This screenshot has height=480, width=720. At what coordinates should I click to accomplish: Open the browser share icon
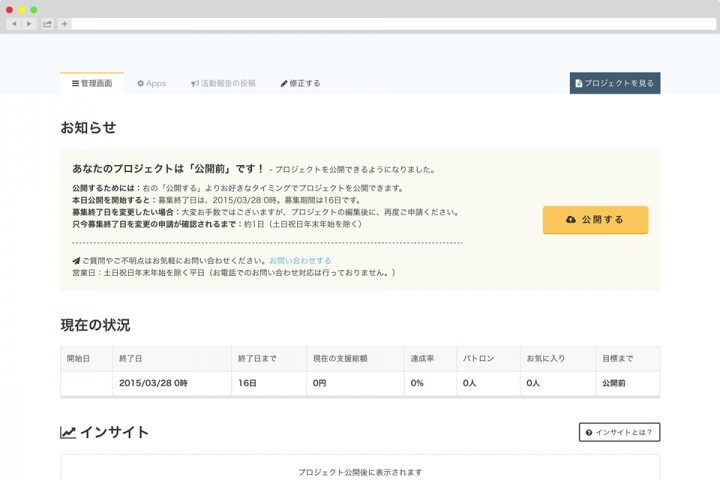point(47,24)
